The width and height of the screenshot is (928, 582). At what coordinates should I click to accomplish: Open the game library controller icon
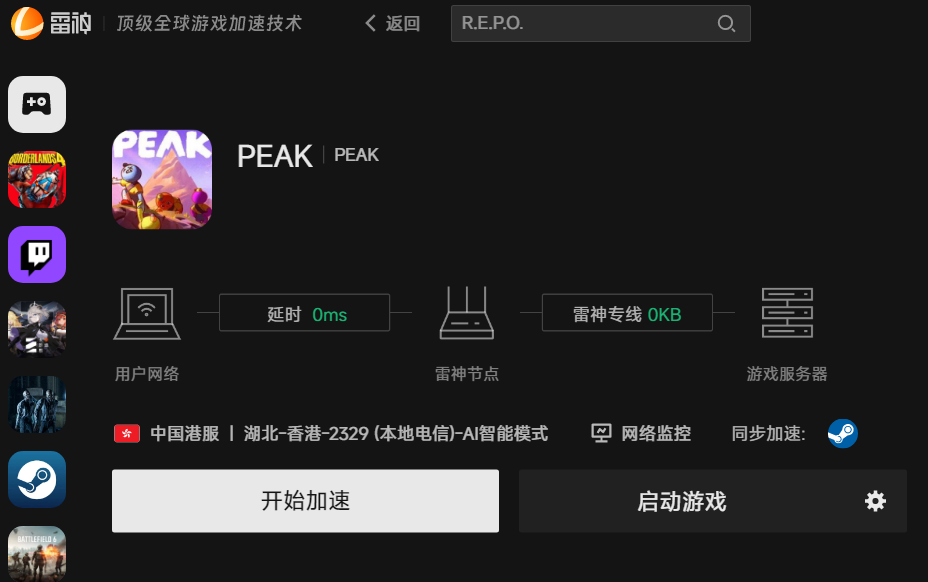tap(37, 104)
